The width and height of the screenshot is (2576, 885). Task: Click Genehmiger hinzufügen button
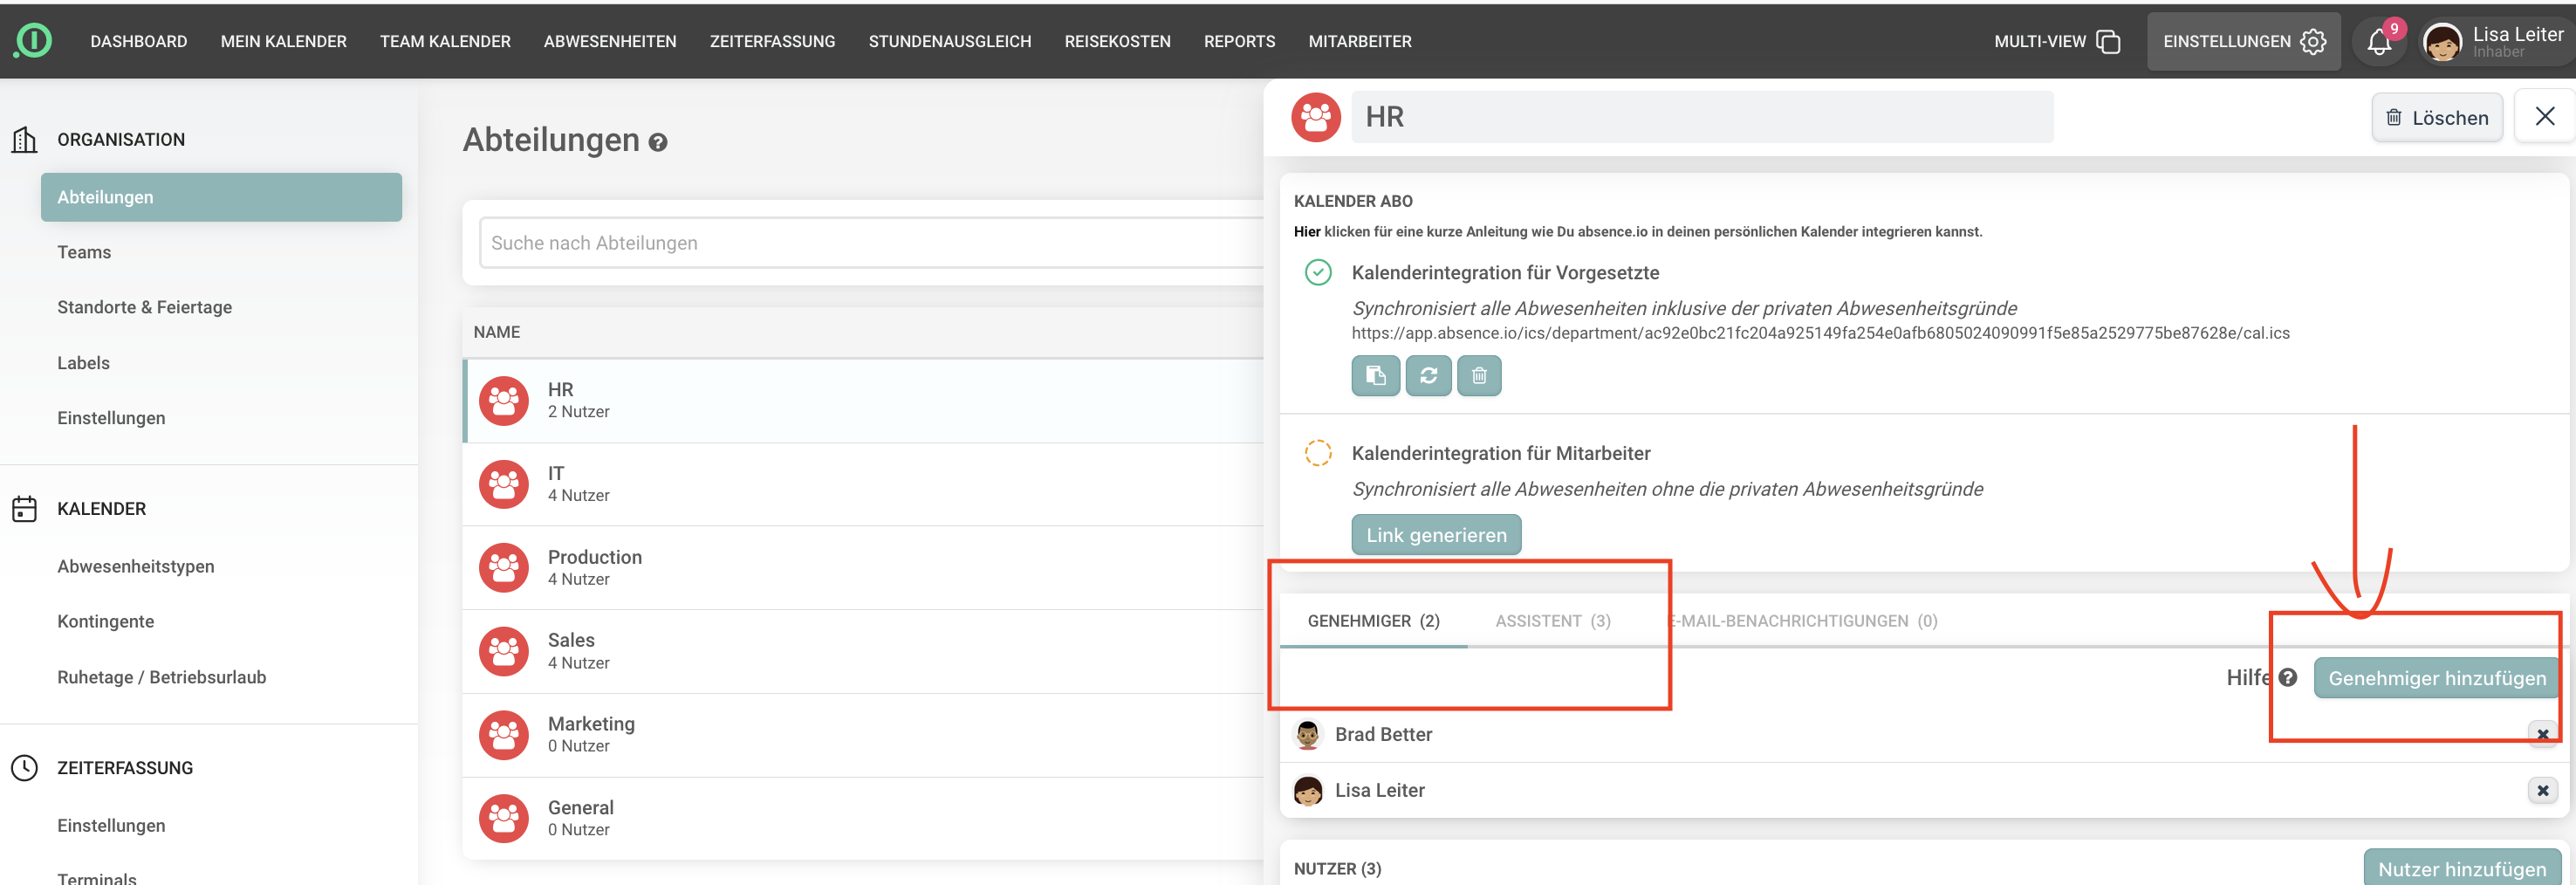[2436, 678]
